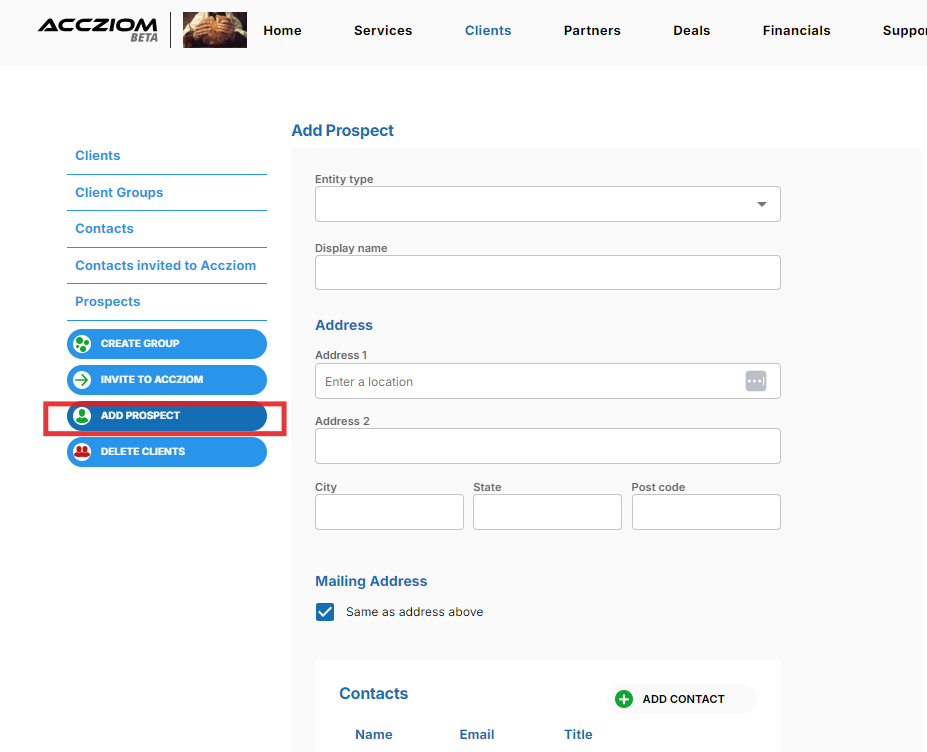
Task: Click the Delete Clients button
Action: pos(167,452)
